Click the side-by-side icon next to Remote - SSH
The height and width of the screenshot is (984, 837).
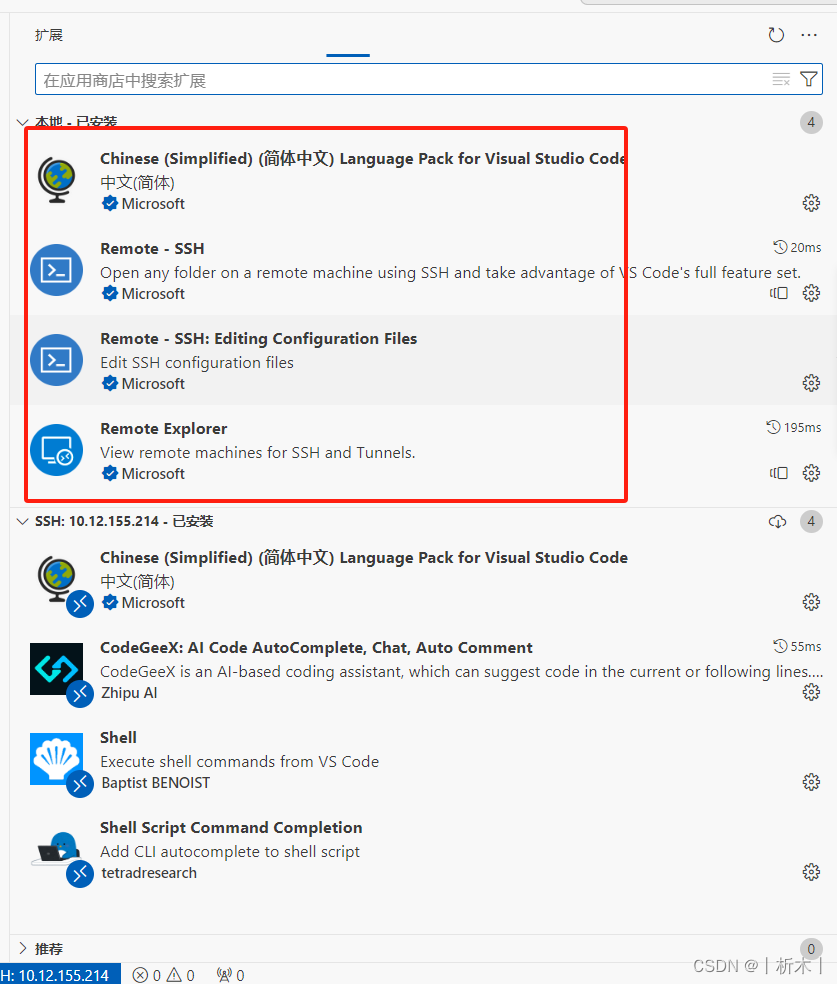click(x=779, y=293)
